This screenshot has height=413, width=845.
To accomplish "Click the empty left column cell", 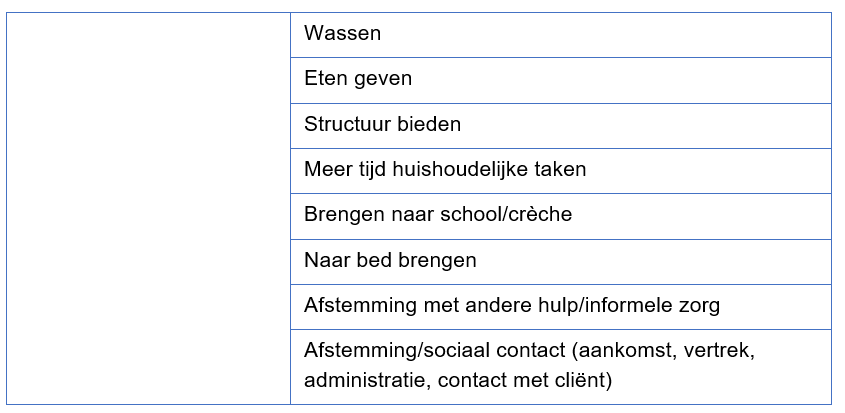I will [x=148, y=208].
